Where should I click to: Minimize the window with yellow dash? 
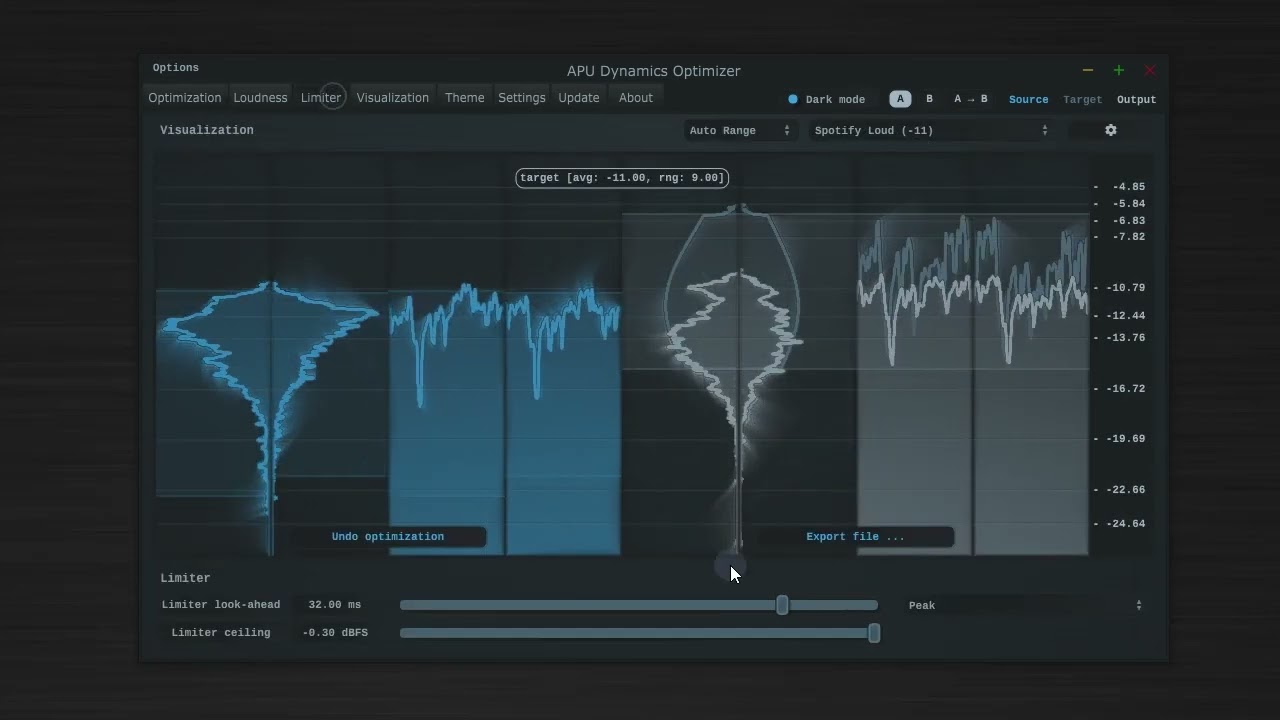pyautogui.click(x=1088, y=70)
